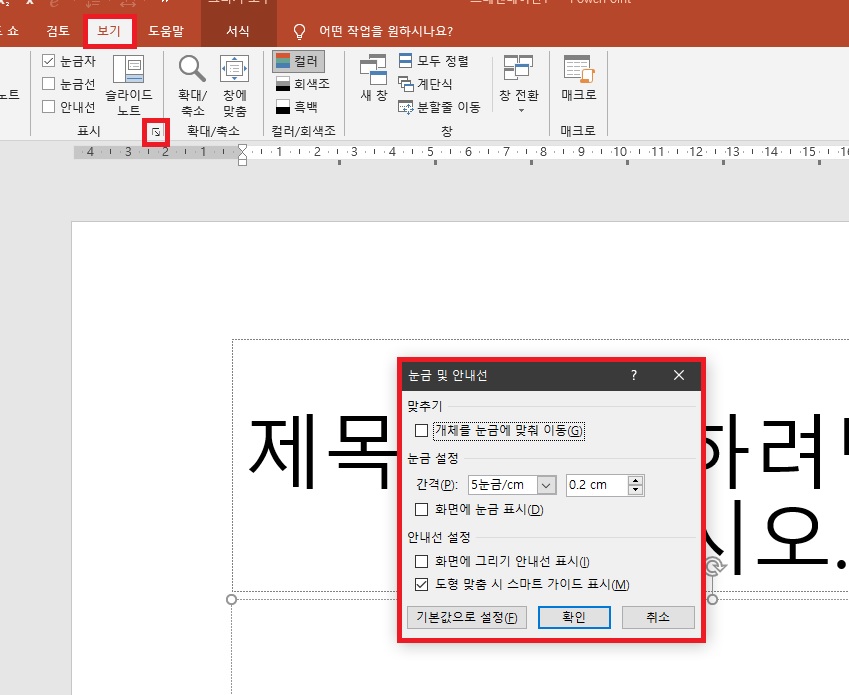Open the 5눈금/cm spacing dropdown
Viewport: 849px width, 695px height.
click(x=546, y=485)
